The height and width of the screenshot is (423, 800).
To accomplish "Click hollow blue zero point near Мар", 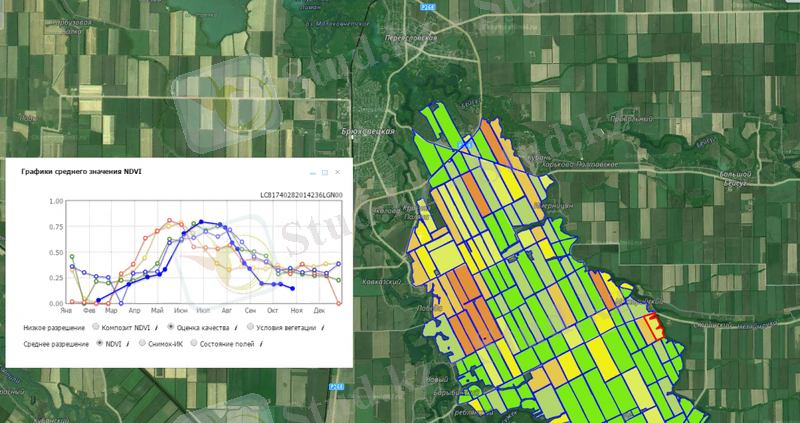I will (x=121, y=303).
